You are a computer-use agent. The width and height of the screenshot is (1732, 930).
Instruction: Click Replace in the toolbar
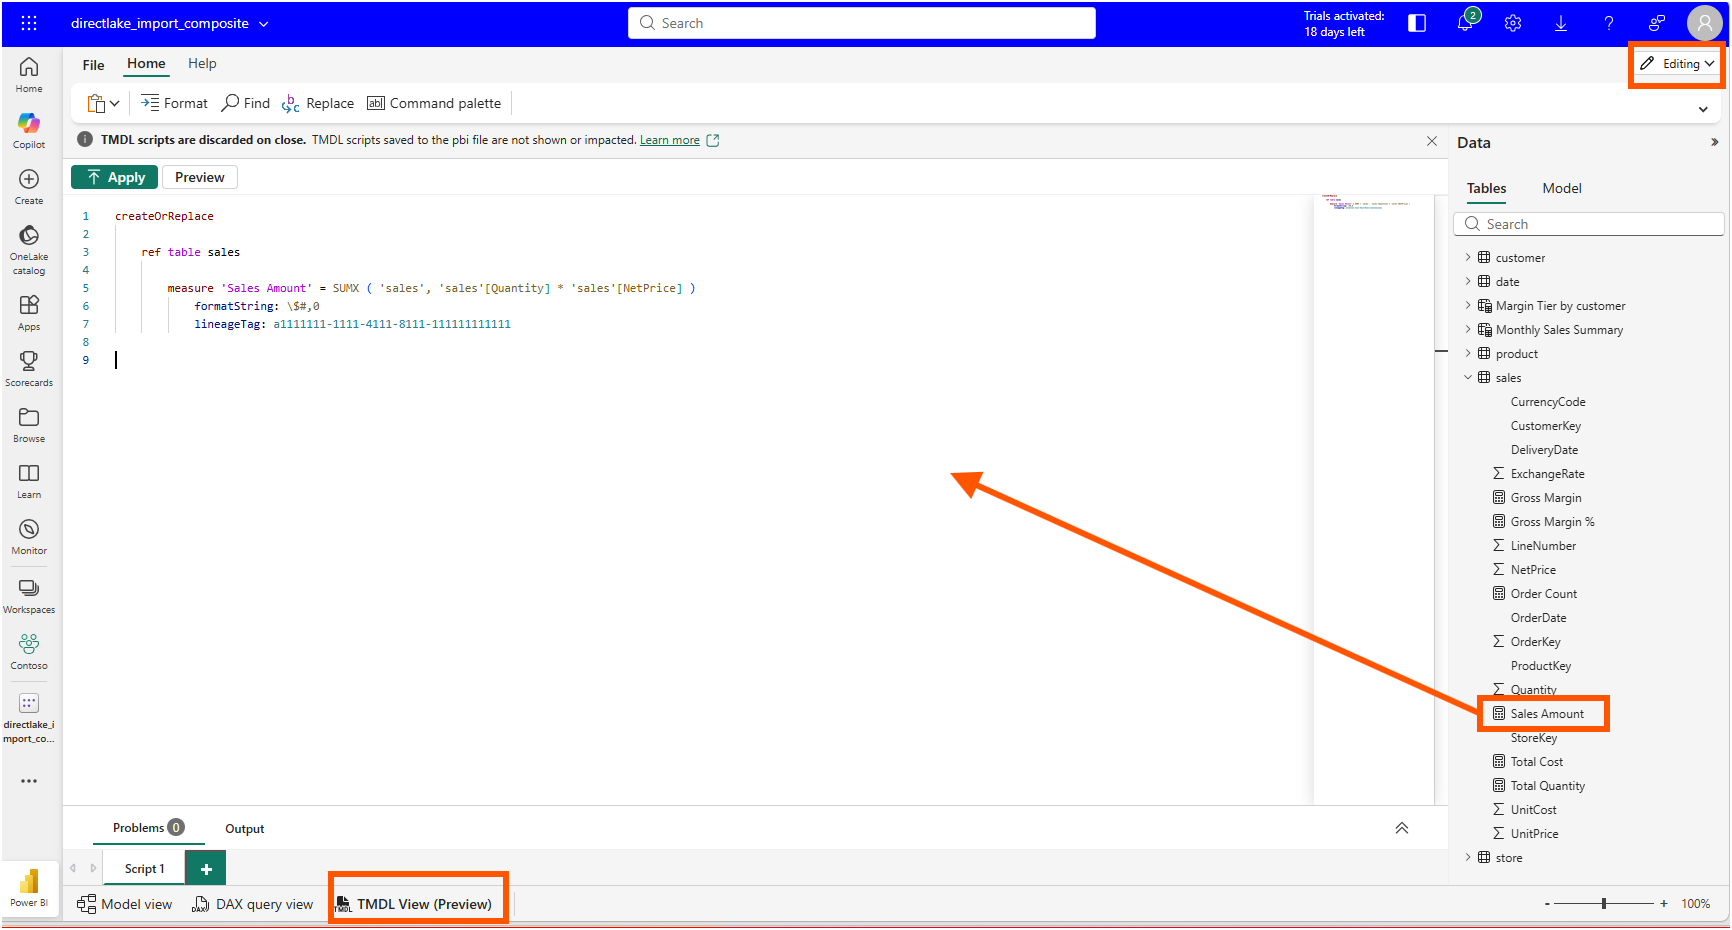coord(318,103)
